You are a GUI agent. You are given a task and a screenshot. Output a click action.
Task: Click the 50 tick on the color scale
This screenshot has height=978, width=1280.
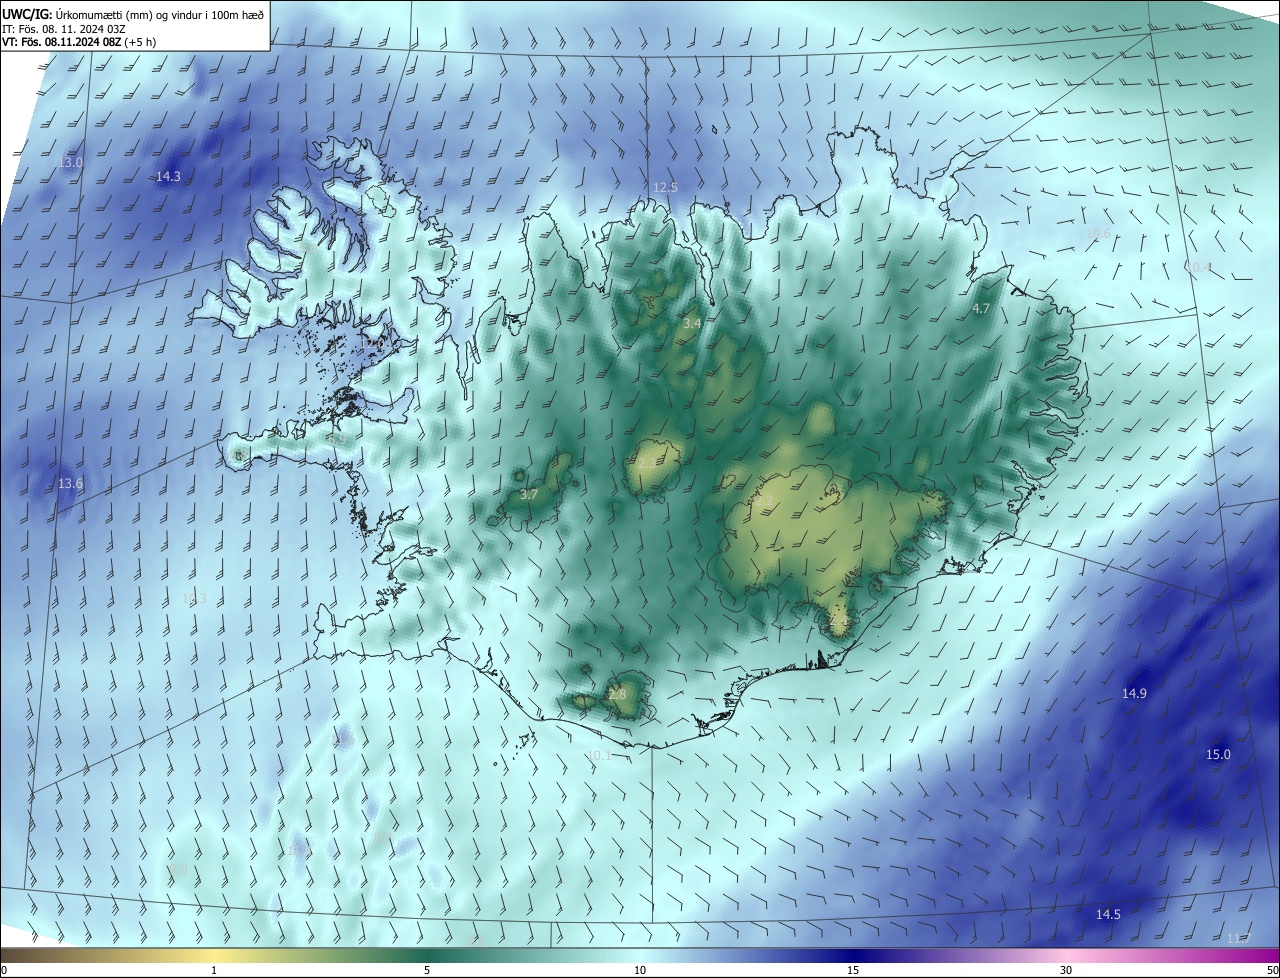(1272, 970)
